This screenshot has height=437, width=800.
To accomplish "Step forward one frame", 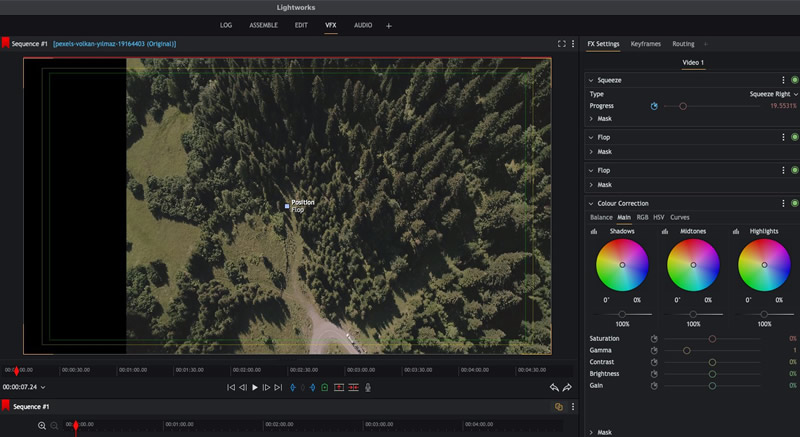I will click(x=266, y=388).
